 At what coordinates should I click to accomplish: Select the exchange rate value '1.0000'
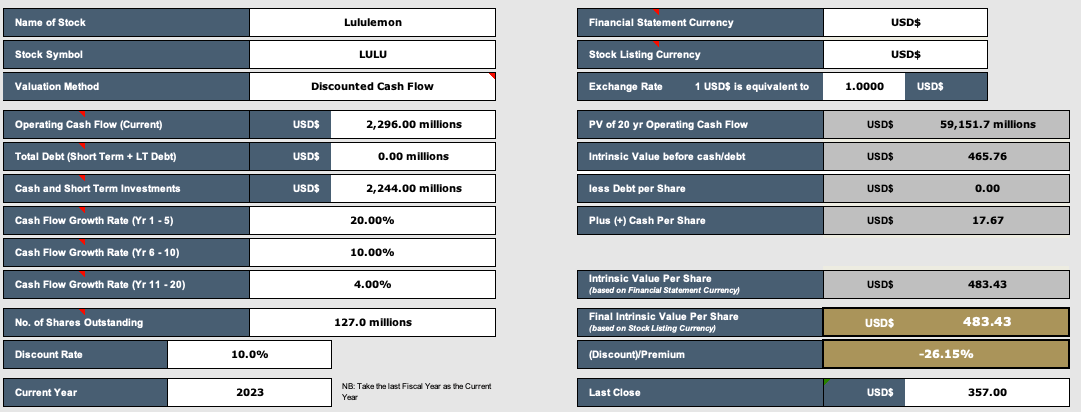tap(864, 87)
